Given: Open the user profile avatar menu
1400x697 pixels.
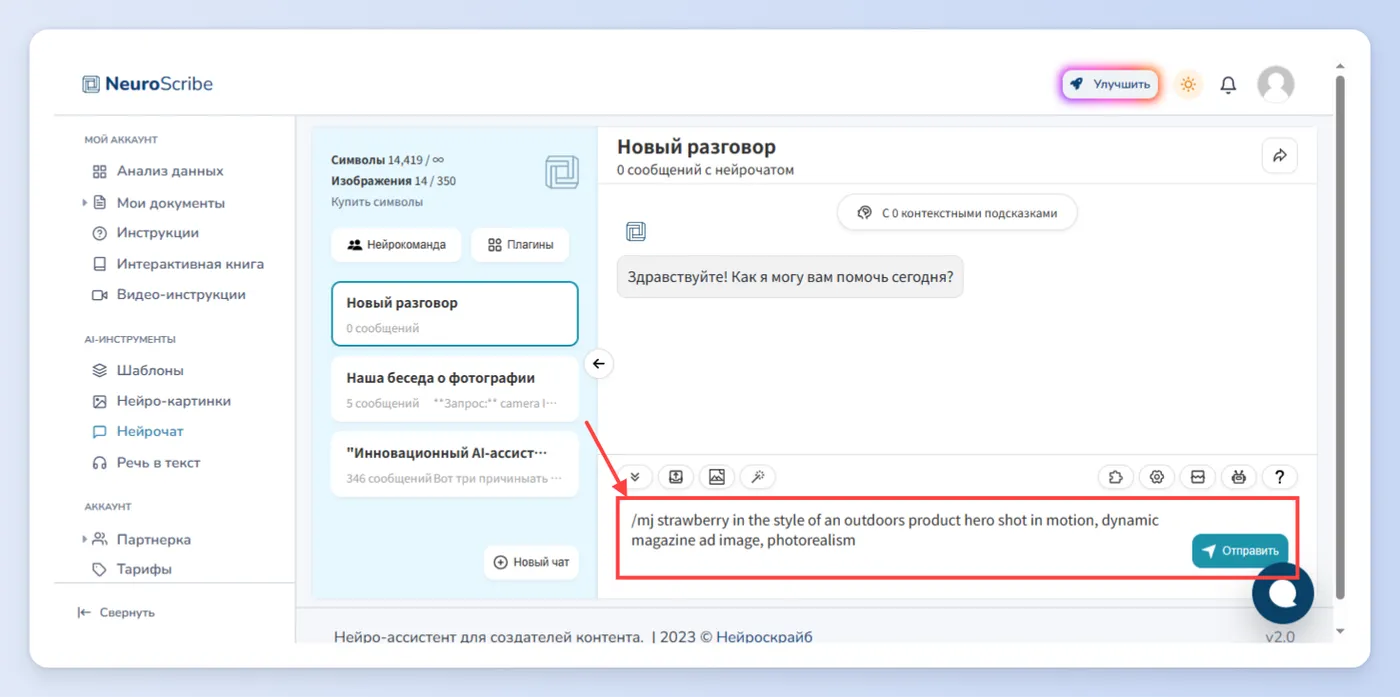Looking at the screenshot, I should pos(1275,85).
